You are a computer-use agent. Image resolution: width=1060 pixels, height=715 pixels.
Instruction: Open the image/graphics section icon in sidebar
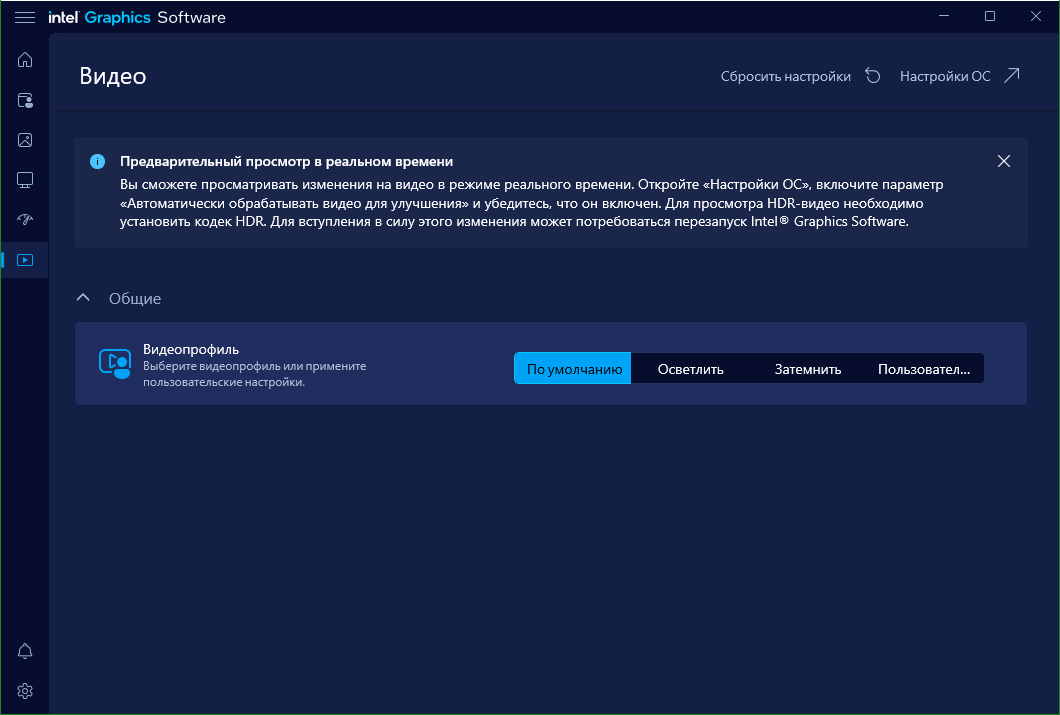click(25, 140)
